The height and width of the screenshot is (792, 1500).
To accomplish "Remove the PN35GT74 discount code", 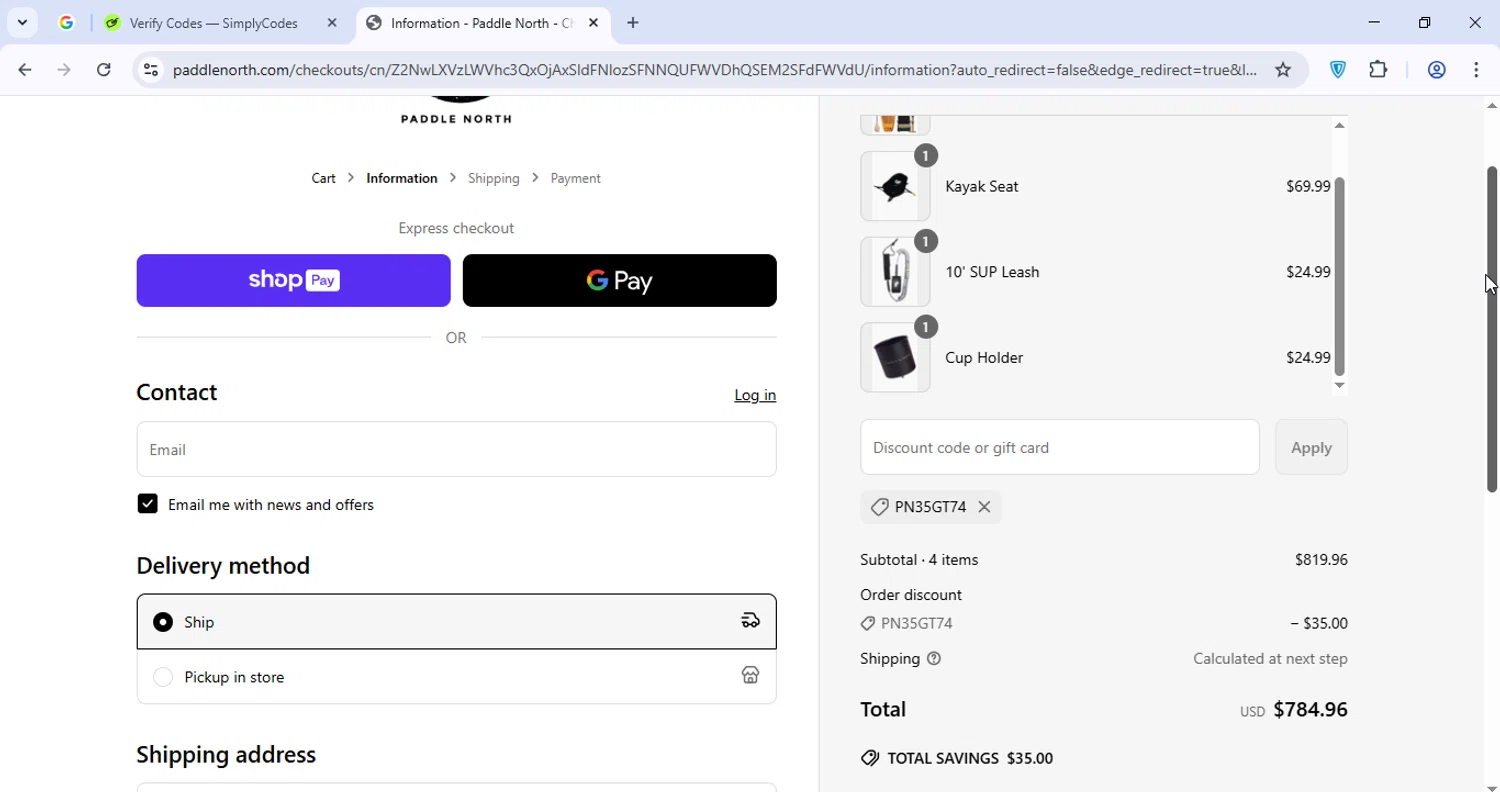I will 984,507.
